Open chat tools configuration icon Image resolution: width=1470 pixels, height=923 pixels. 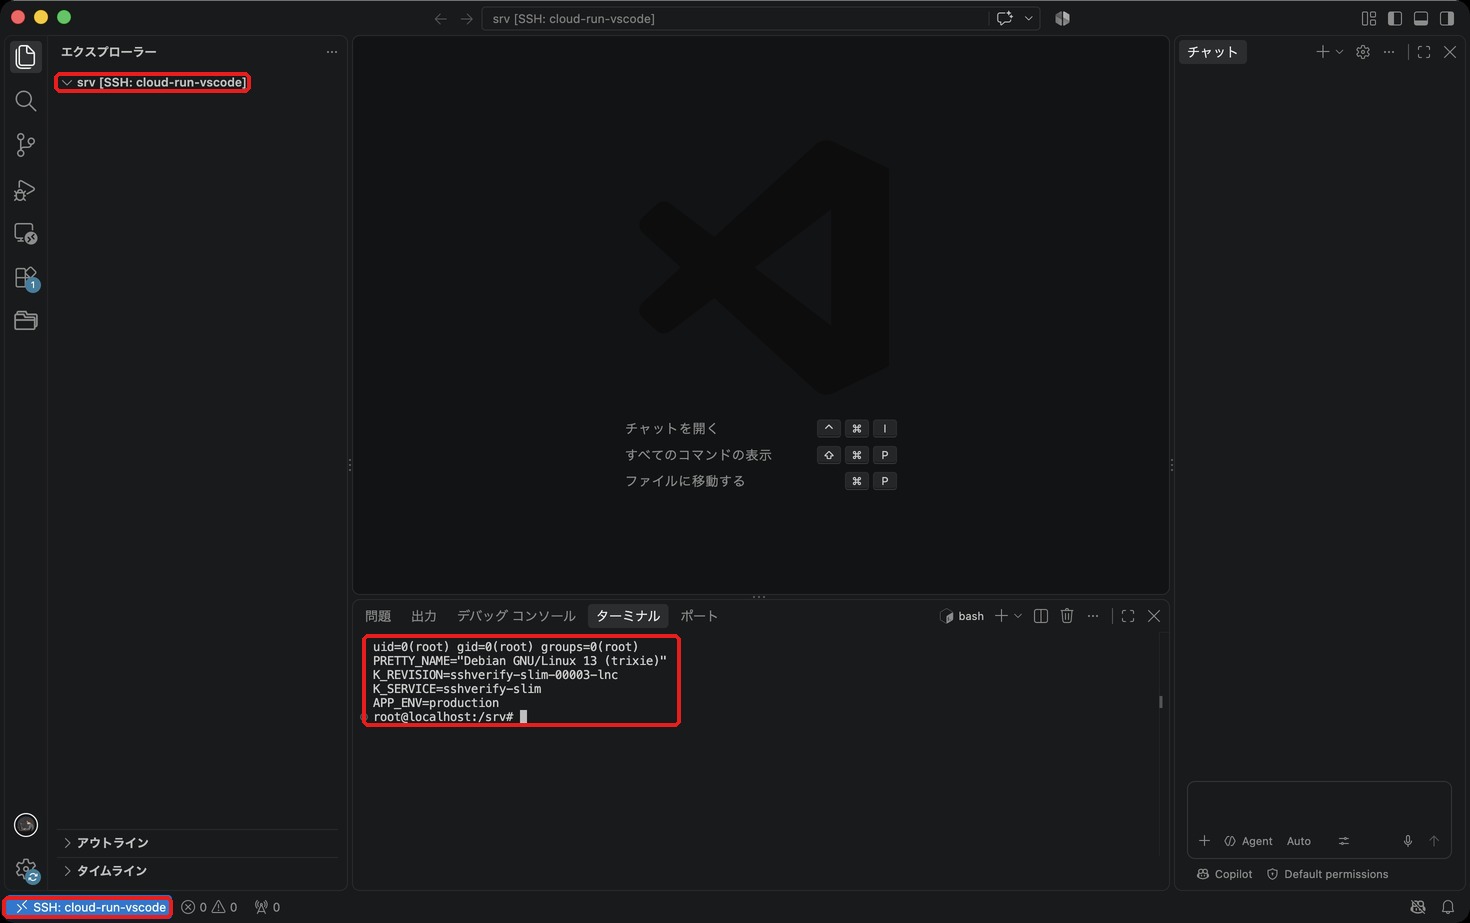[x=1344, y=841]
